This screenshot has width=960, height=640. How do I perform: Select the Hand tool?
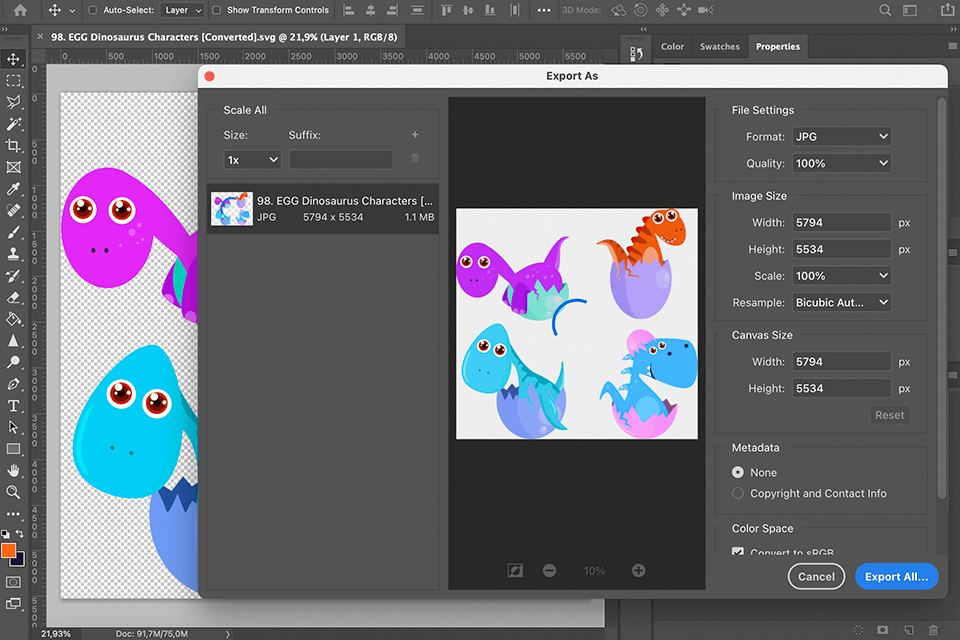pos(13,470)
